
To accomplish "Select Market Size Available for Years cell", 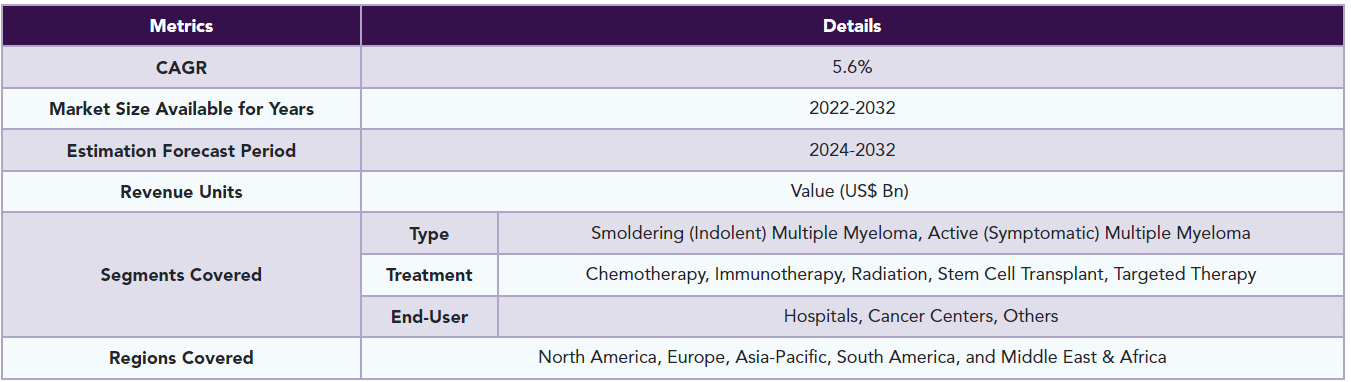I will [181, 109].
